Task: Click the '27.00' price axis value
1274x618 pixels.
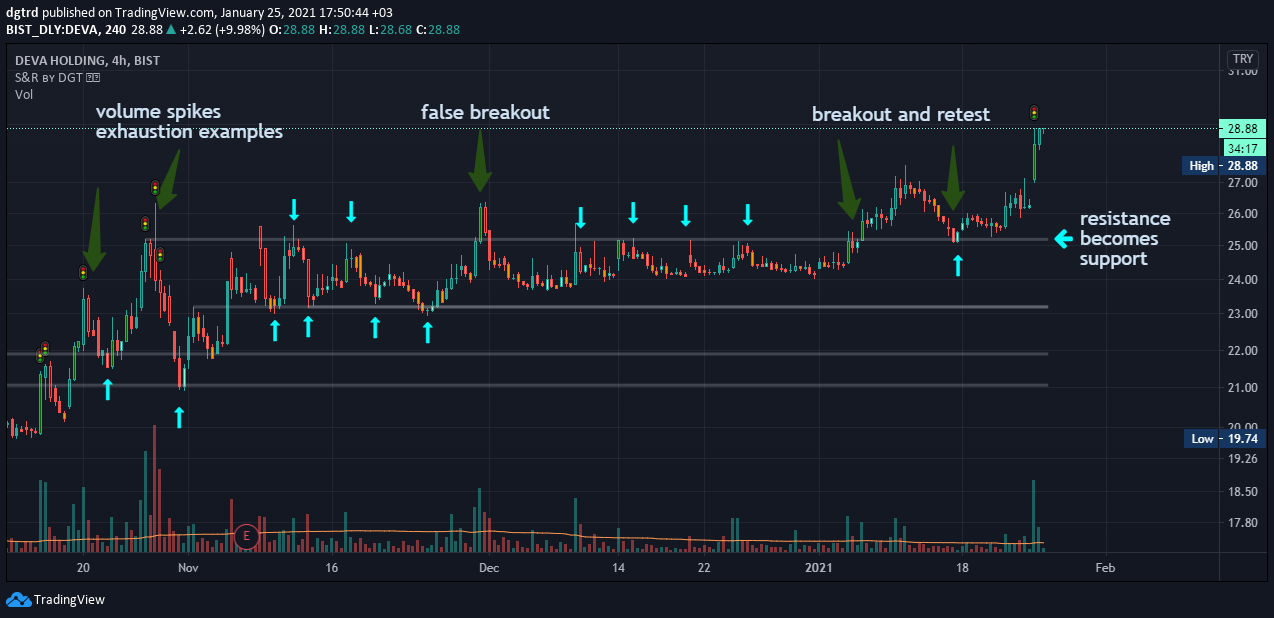Action: (x=1242, y=183)
